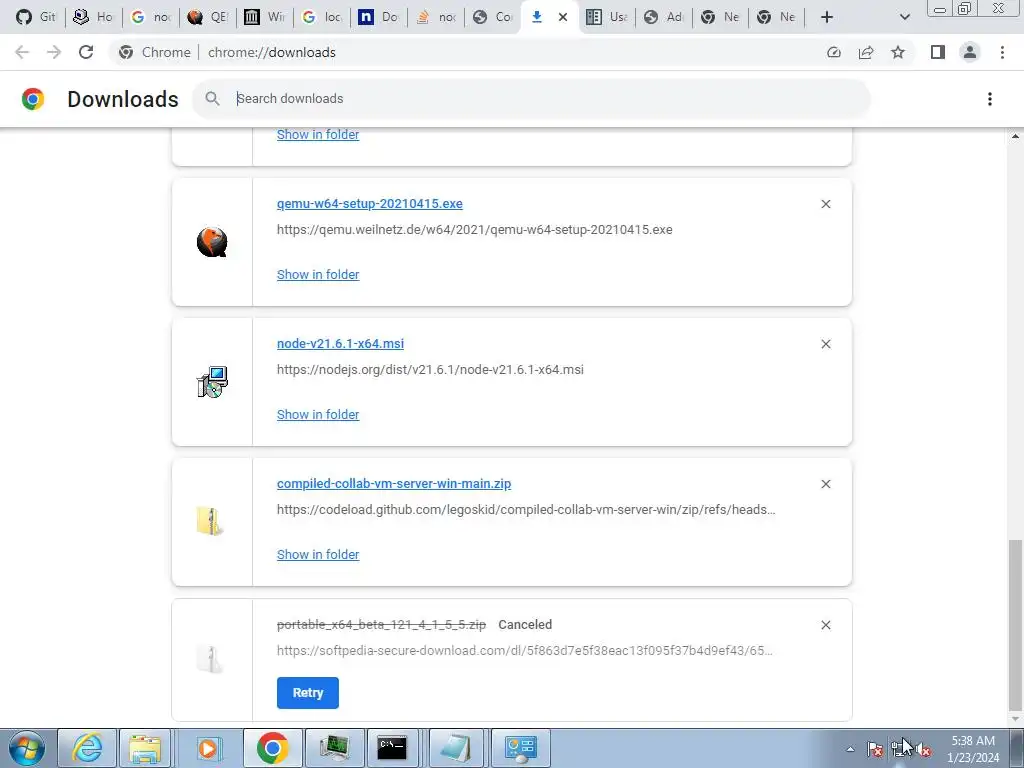Open the Command Prompt taskbar window
This screenshot has height=768, width=1024.
[392, 748]
